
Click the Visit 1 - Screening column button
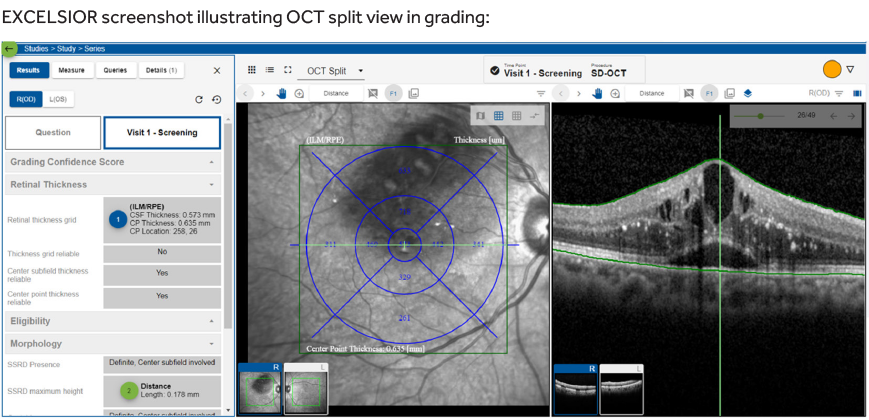[x=162, y=133]
